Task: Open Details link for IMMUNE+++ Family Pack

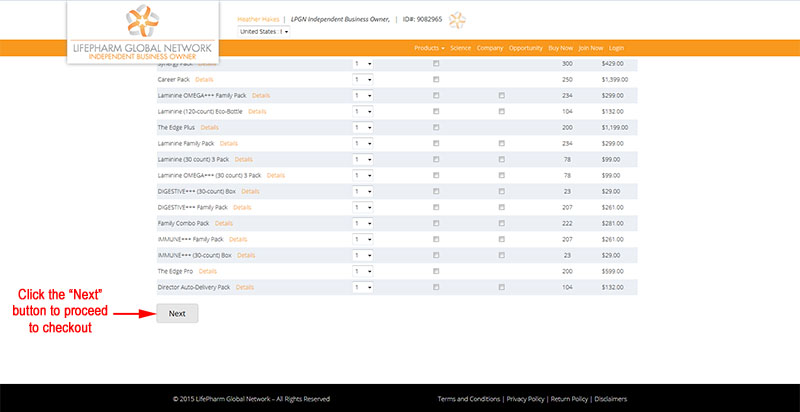Action: [238, 239]
